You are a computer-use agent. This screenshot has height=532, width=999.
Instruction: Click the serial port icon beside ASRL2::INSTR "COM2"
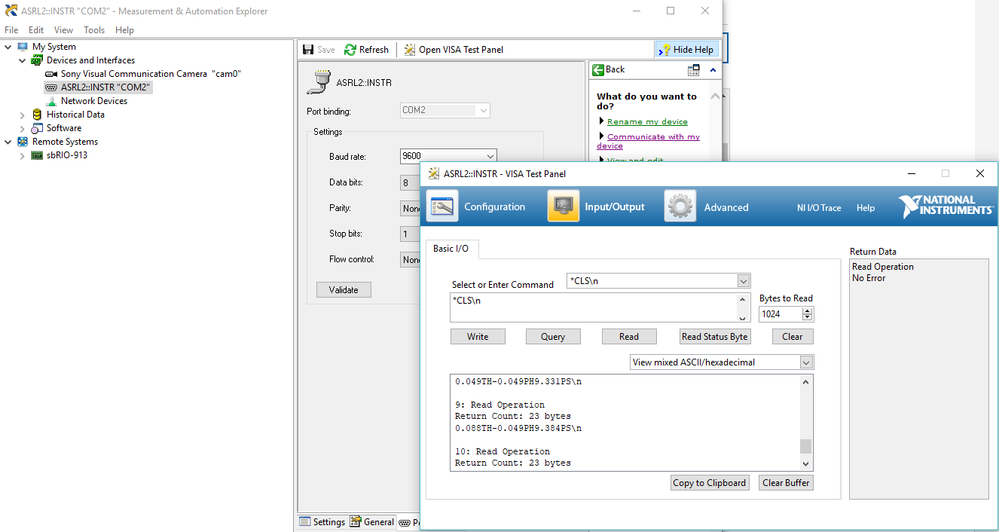coord(51,87)
